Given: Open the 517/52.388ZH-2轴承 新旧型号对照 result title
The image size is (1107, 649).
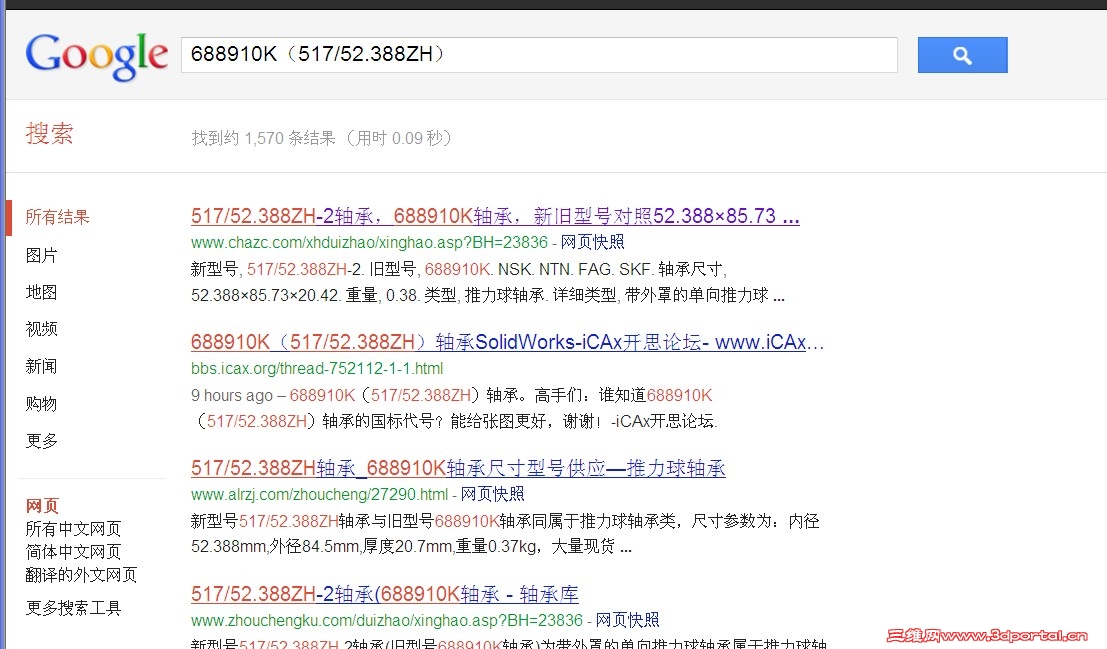Looking at the screenshot, I should [495, 216].
